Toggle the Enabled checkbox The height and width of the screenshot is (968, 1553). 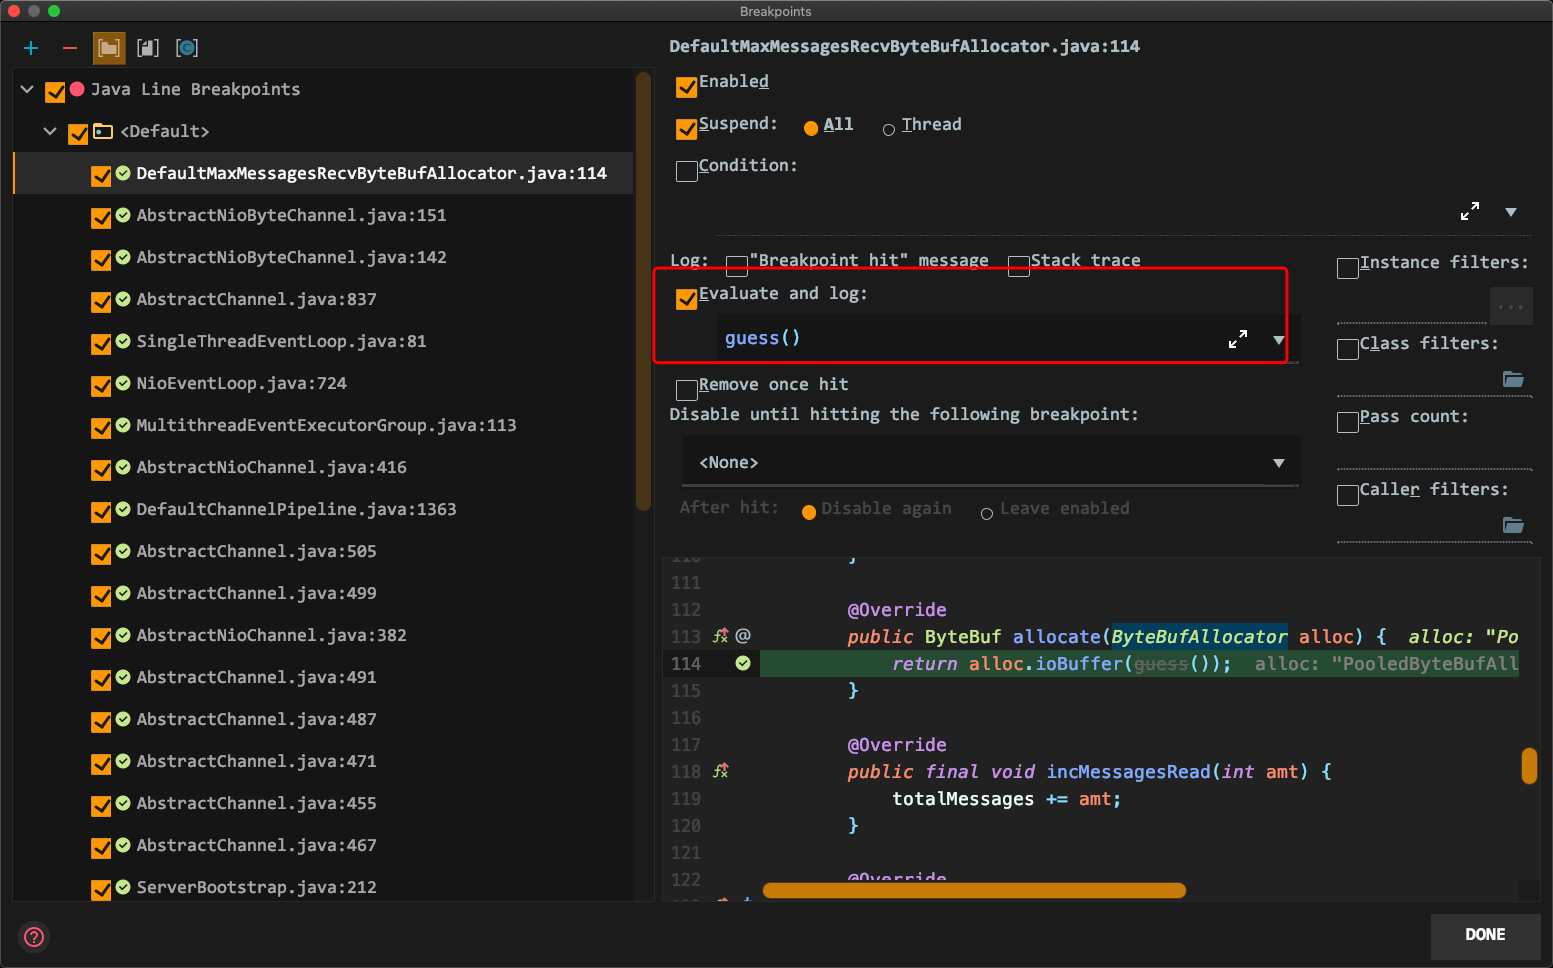point(687,87)
